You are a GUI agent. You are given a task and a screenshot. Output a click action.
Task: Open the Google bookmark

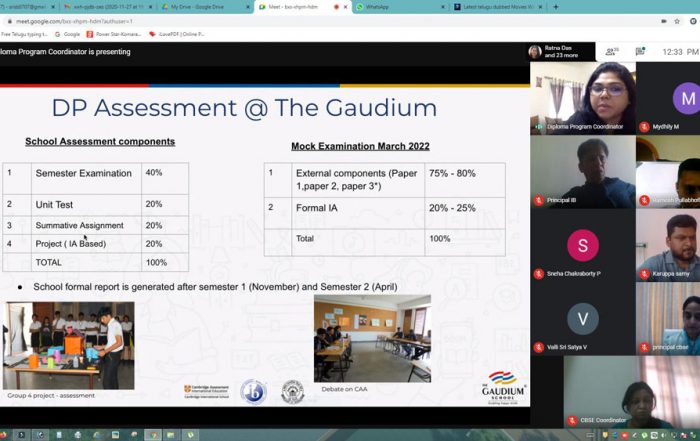[x=67, y=34]
